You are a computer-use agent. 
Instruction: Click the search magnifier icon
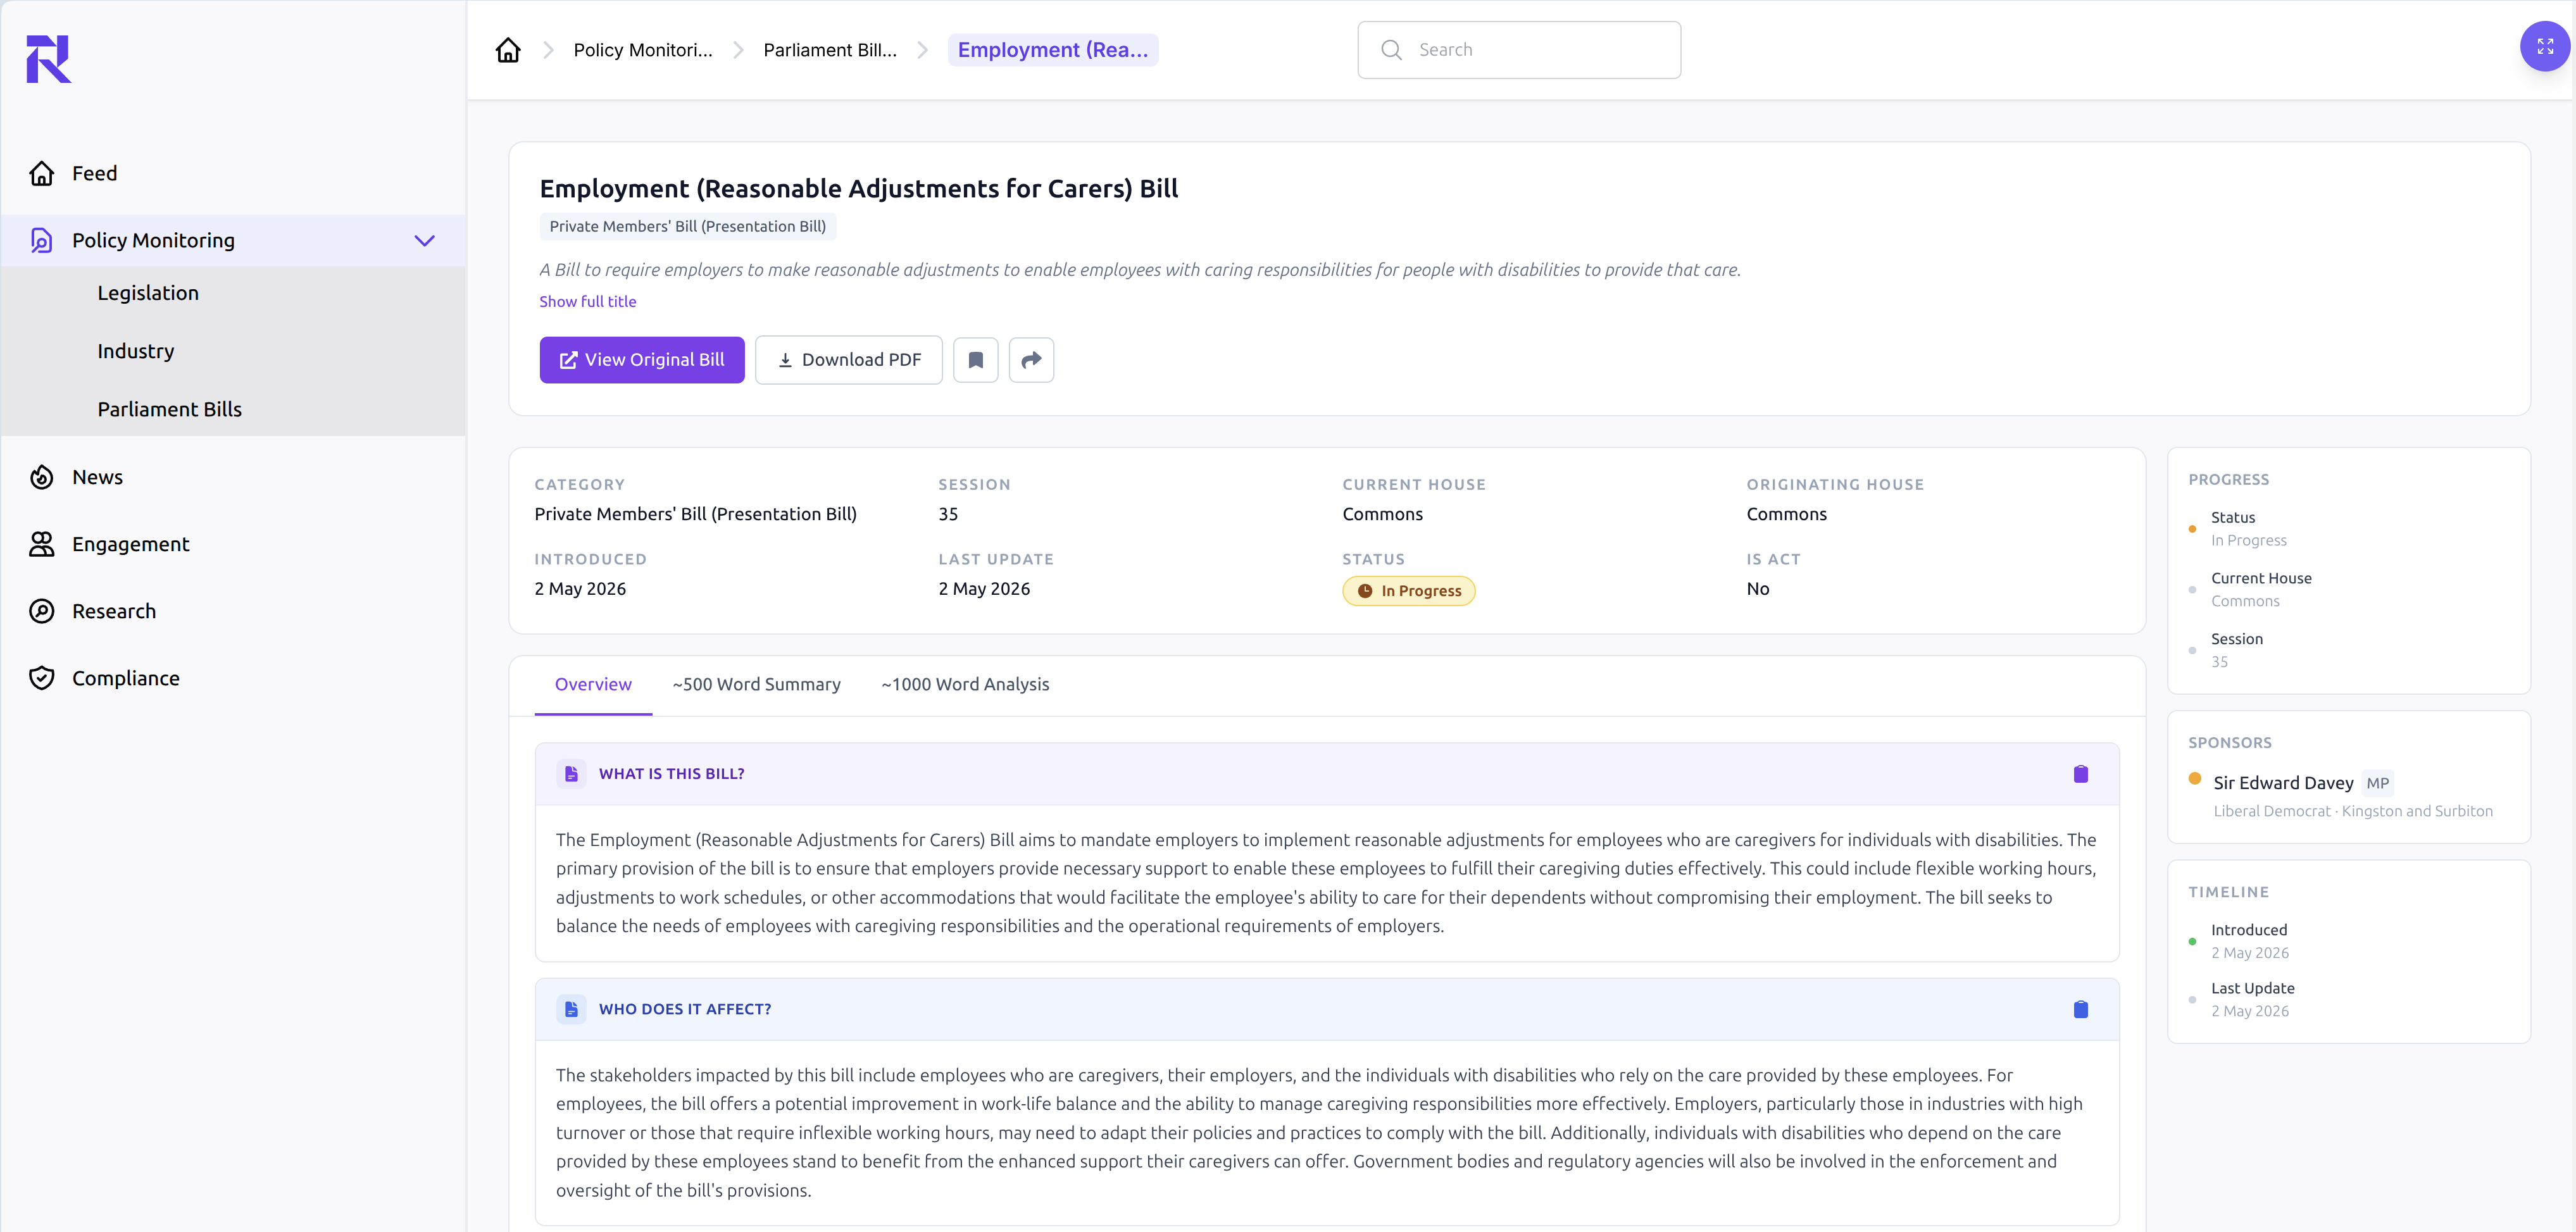click(1391, 50)
